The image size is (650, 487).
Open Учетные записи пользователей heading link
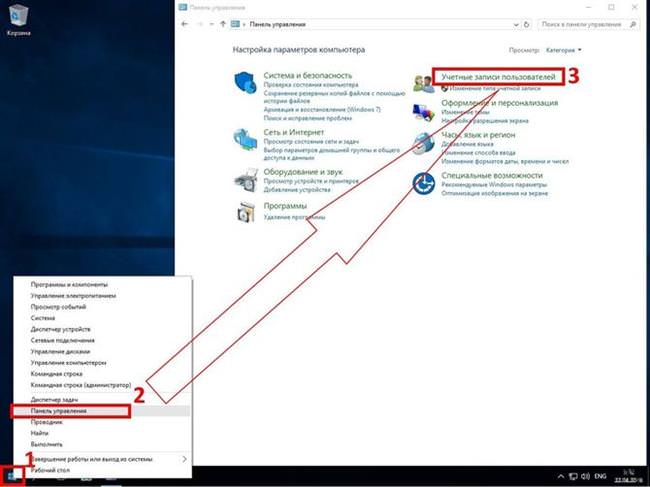pos(498,77)
